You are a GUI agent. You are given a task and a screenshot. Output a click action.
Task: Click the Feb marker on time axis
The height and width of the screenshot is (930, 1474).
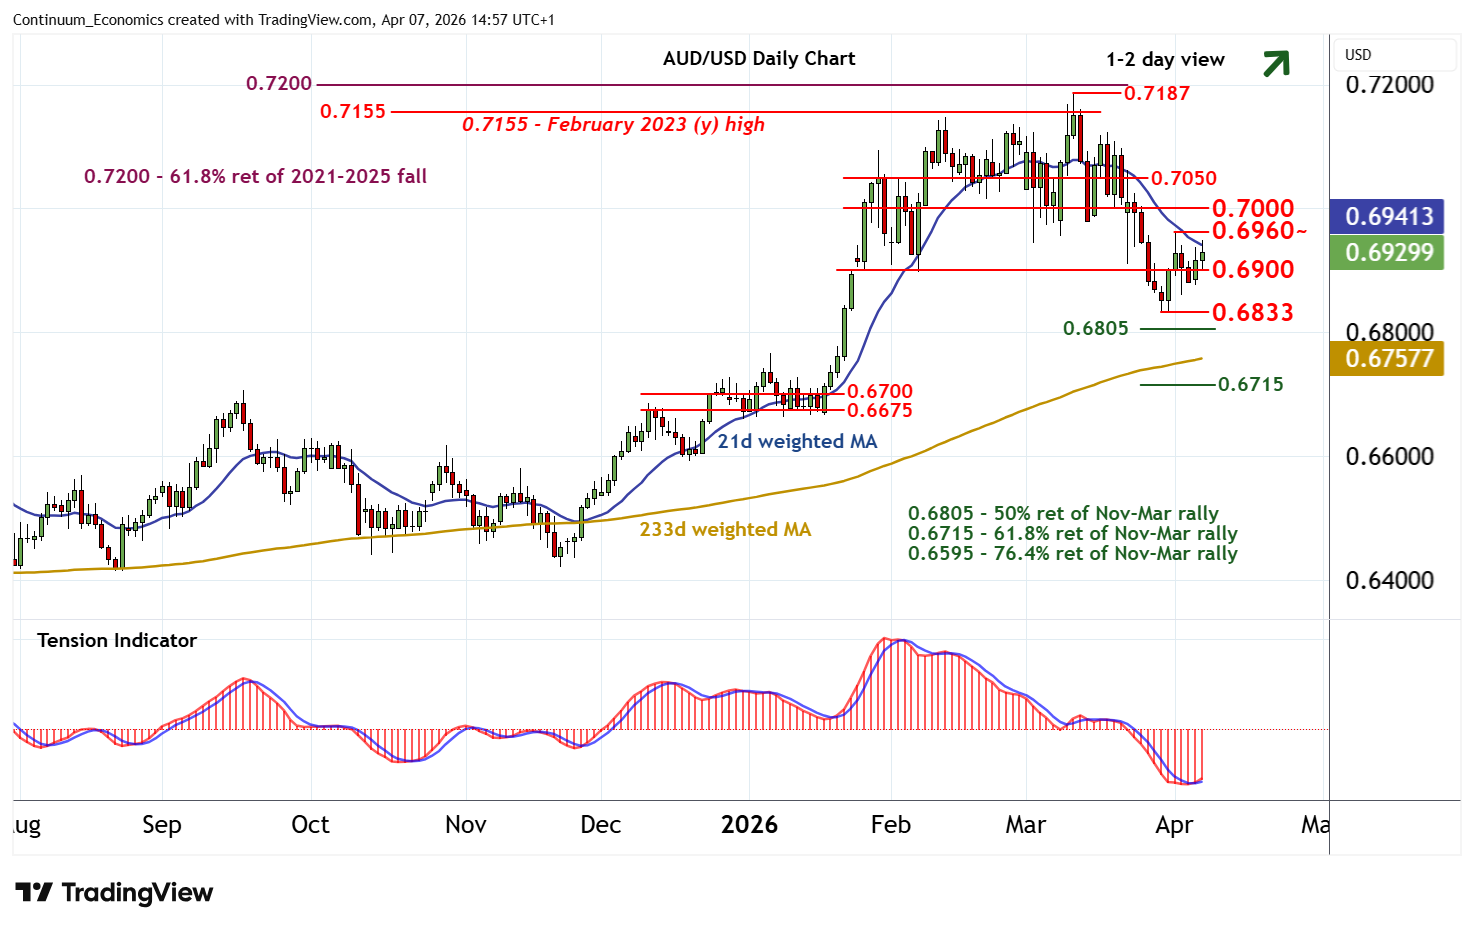(x=890, y=824)
